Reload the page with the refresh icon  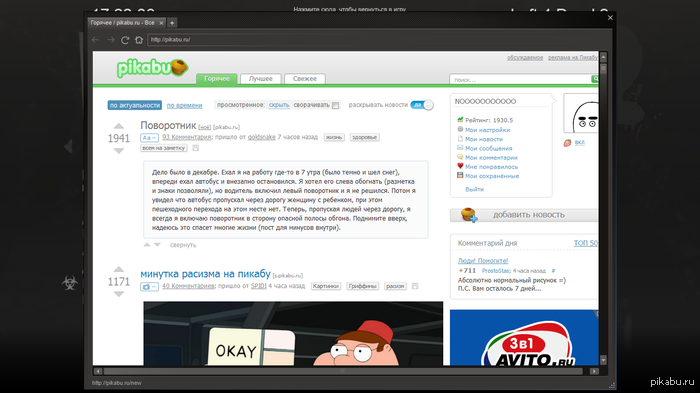pyautogui.click(x=125, y=40)
